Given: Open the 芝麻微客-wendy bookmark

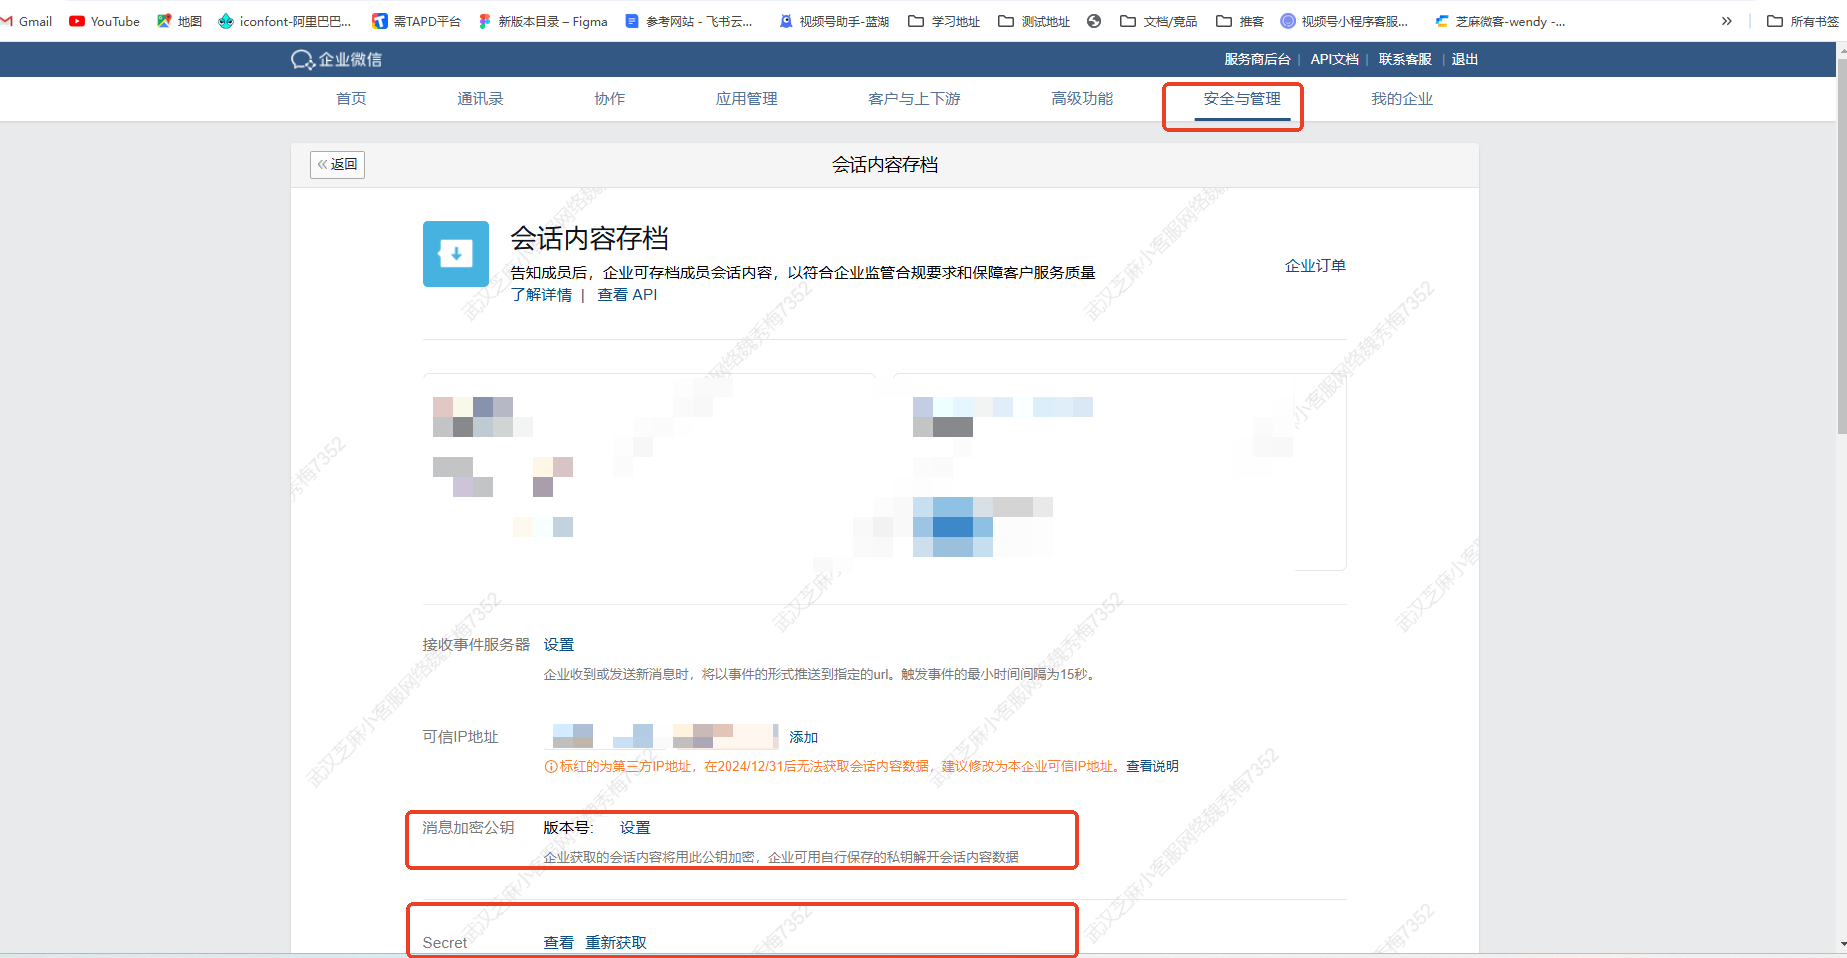Looking at the screenshot, I should pos(1500,21).
